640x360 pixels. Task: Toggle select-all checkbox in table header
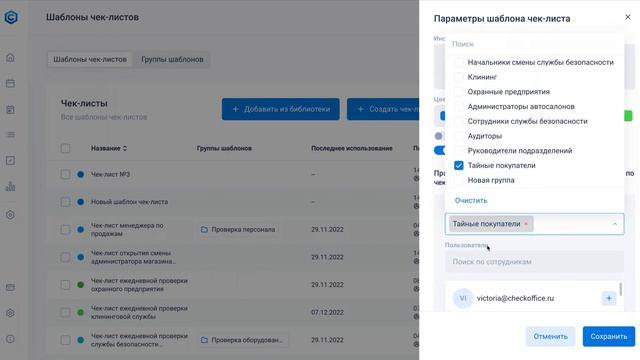pyautogui.click(x=65, y=148)
